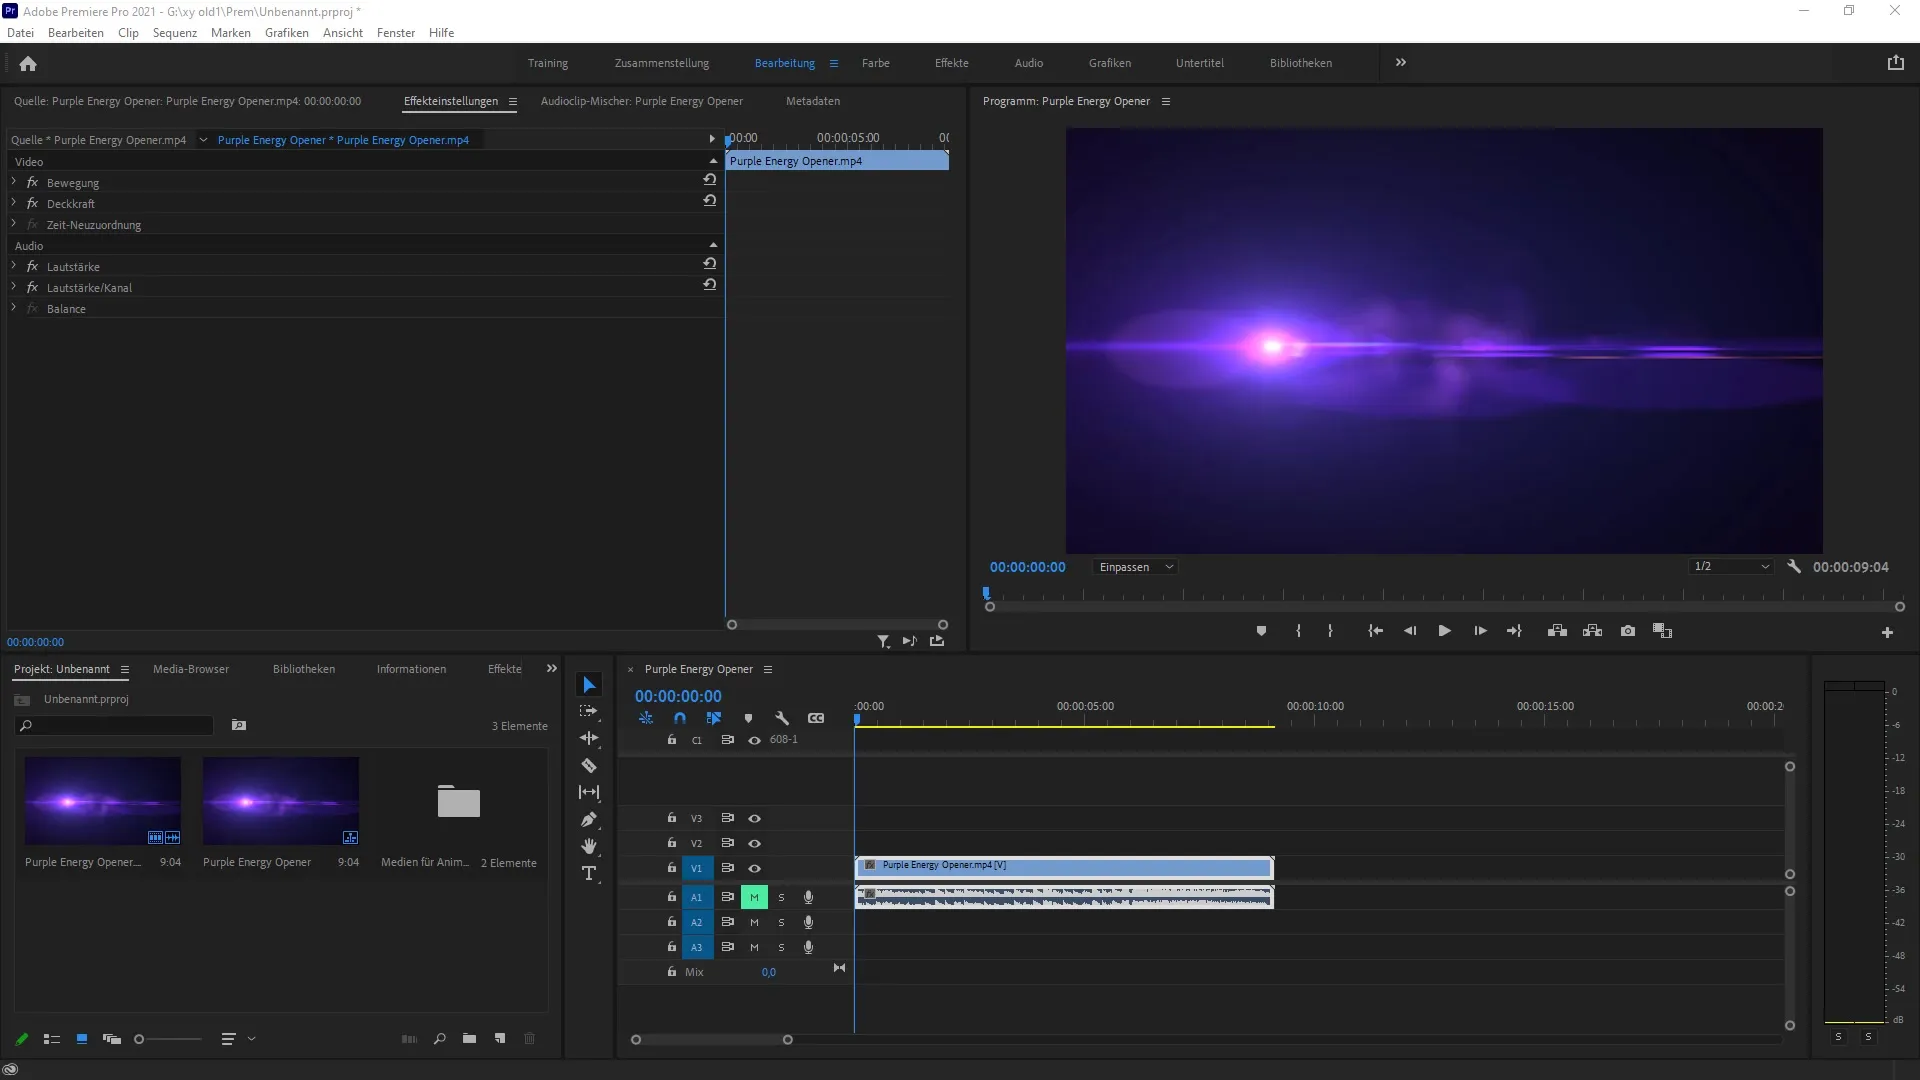Click the Home icon
The image size is (1920, 1080).
28,63
